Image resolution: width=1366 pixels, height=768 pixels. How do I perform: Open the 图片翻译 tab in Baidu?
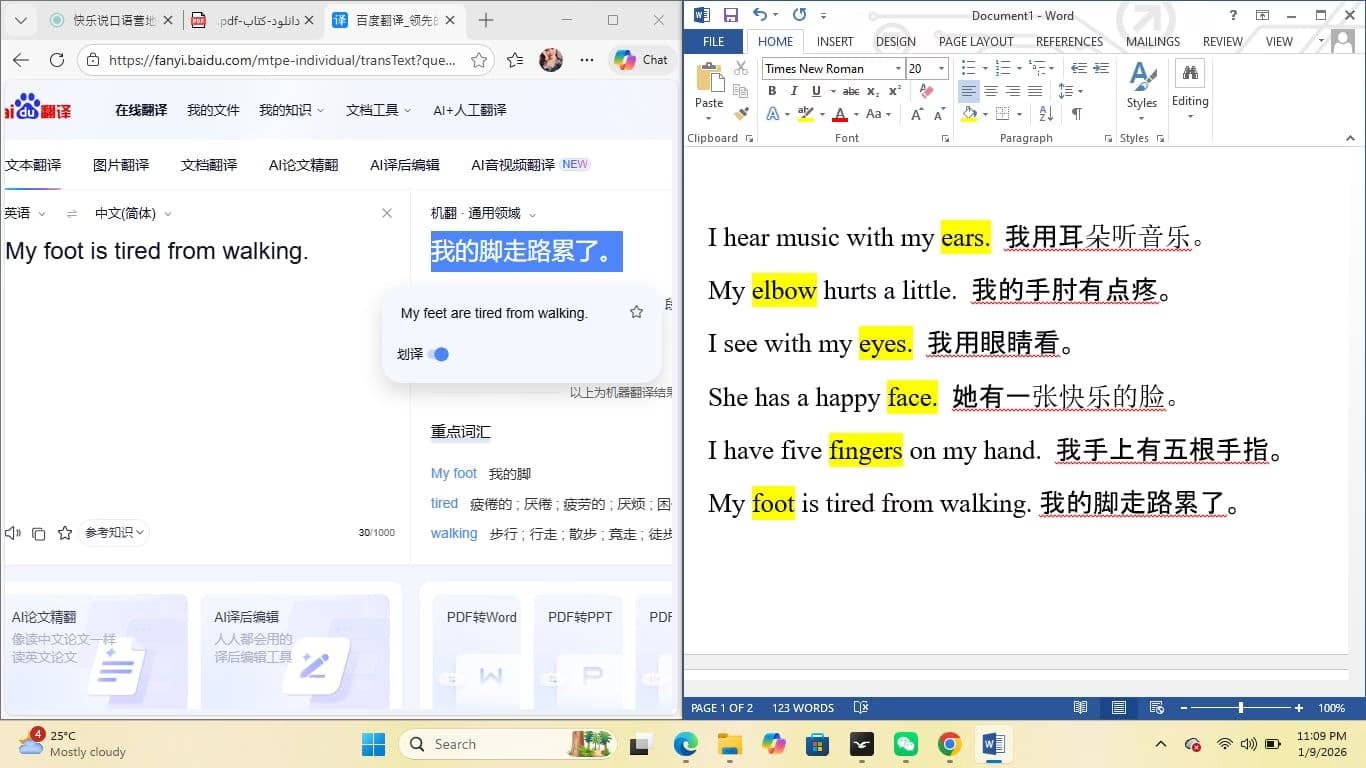(121, 165)
